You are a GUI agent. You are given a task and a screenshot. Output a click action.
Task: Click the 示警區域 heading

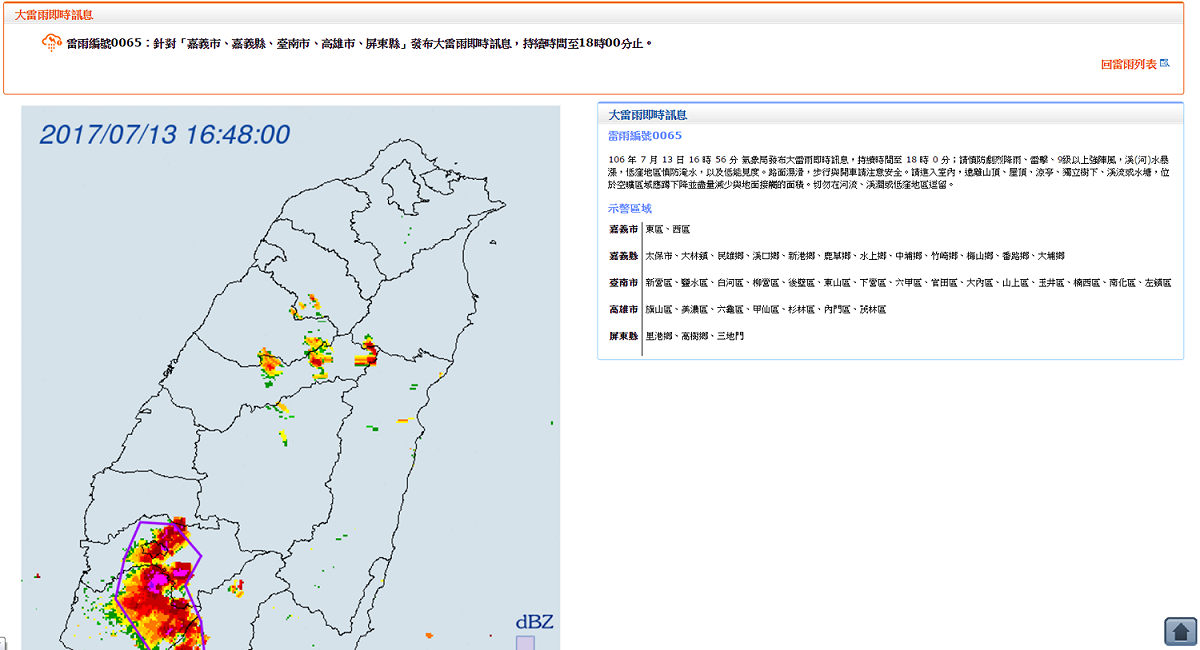tap(630, 208)
